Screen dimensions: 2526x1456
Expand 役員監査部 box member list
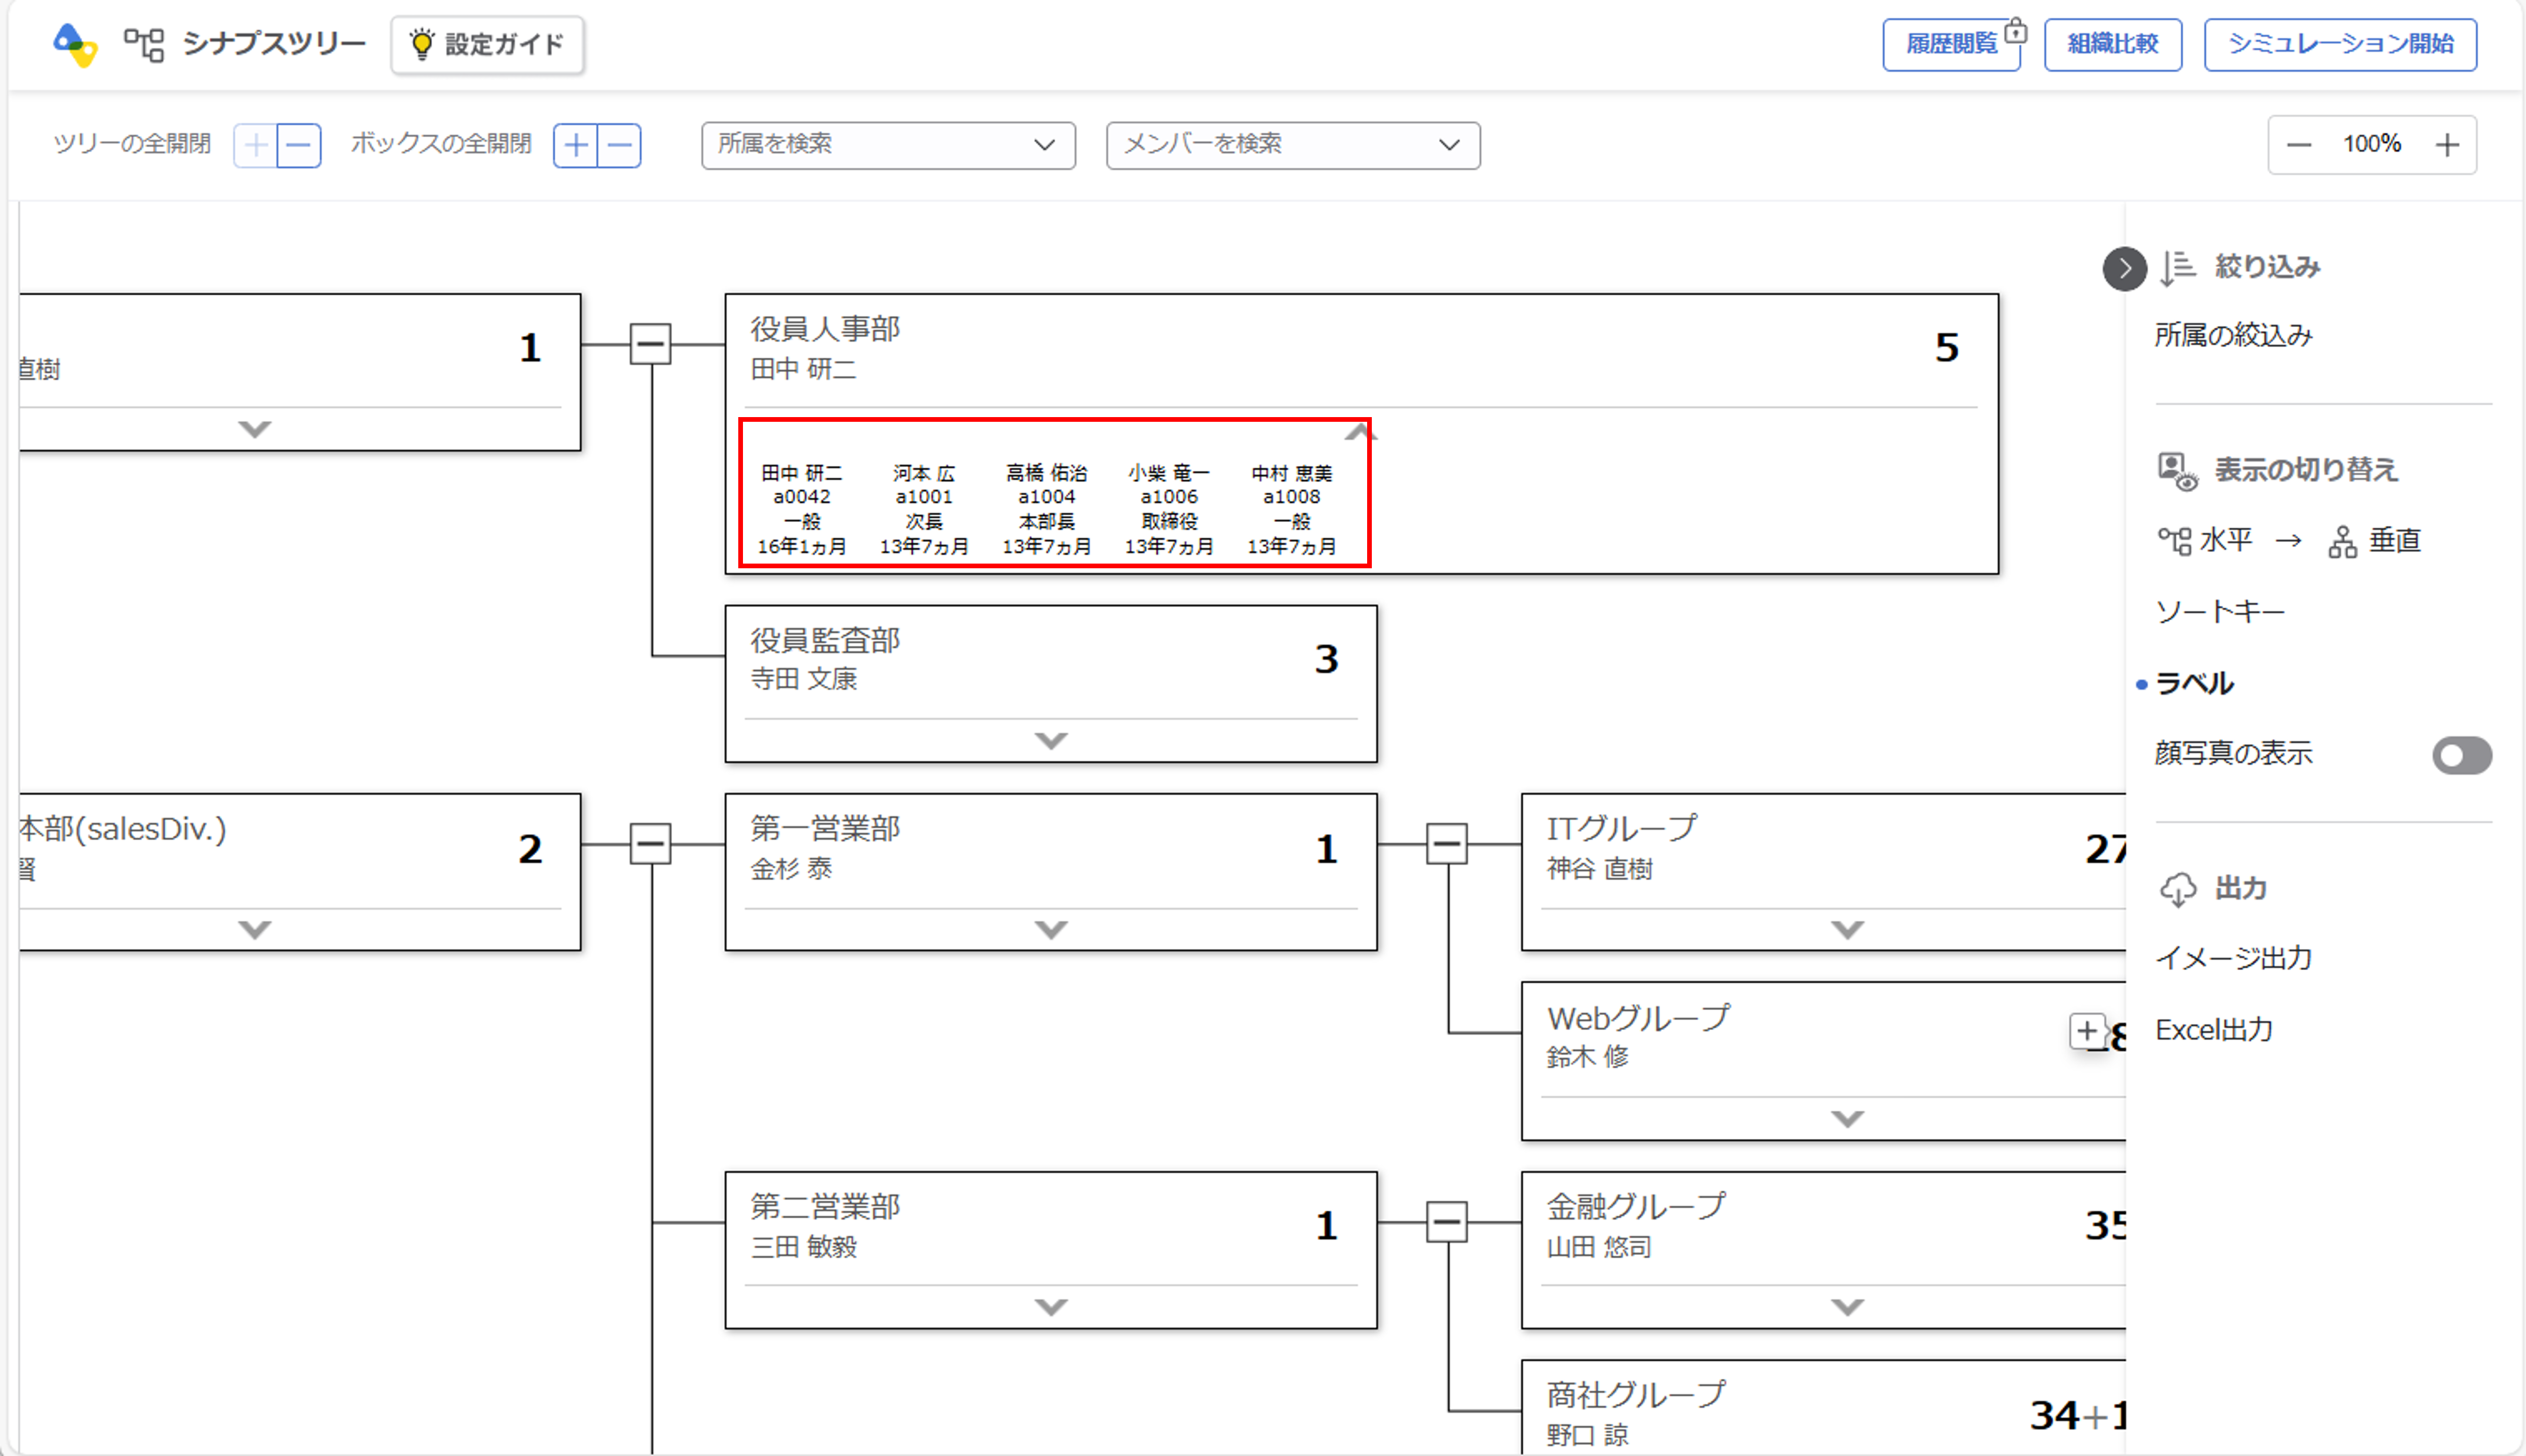1050,741
